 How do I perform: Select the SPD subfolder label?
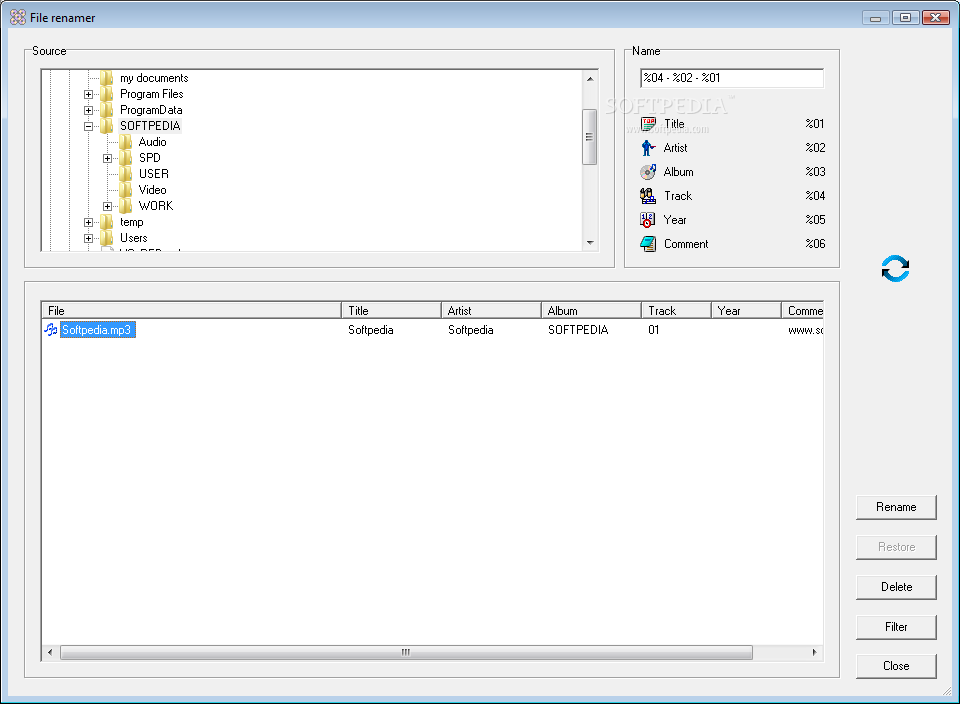point(149,158)
